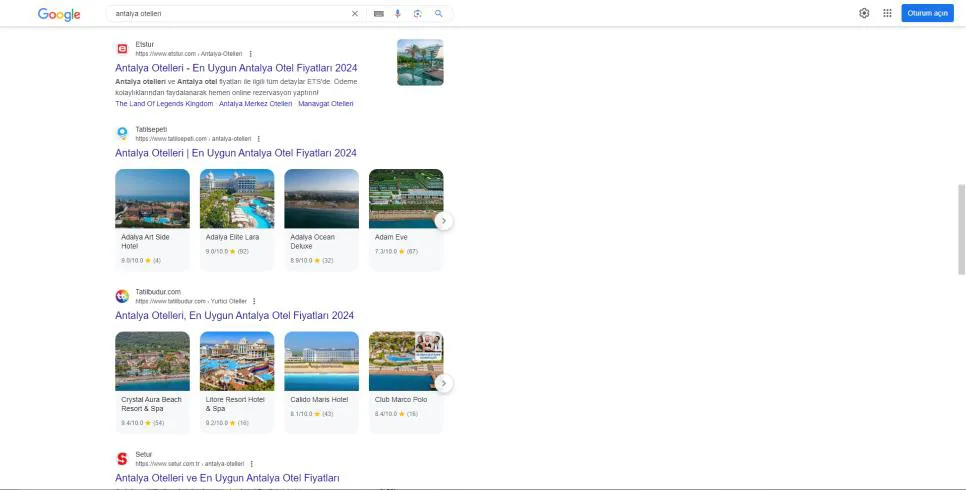Clear the search box text
966x490 pixels.
(x=355, y=14)
